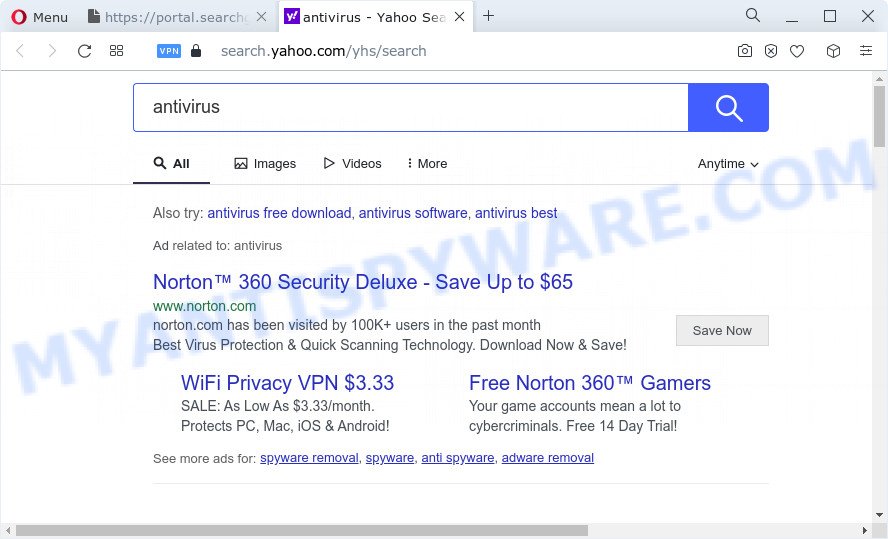This screenshot has height=539, width=888.
Task: Click horizontal scrollbar right arrow
Action: (865, 531)
